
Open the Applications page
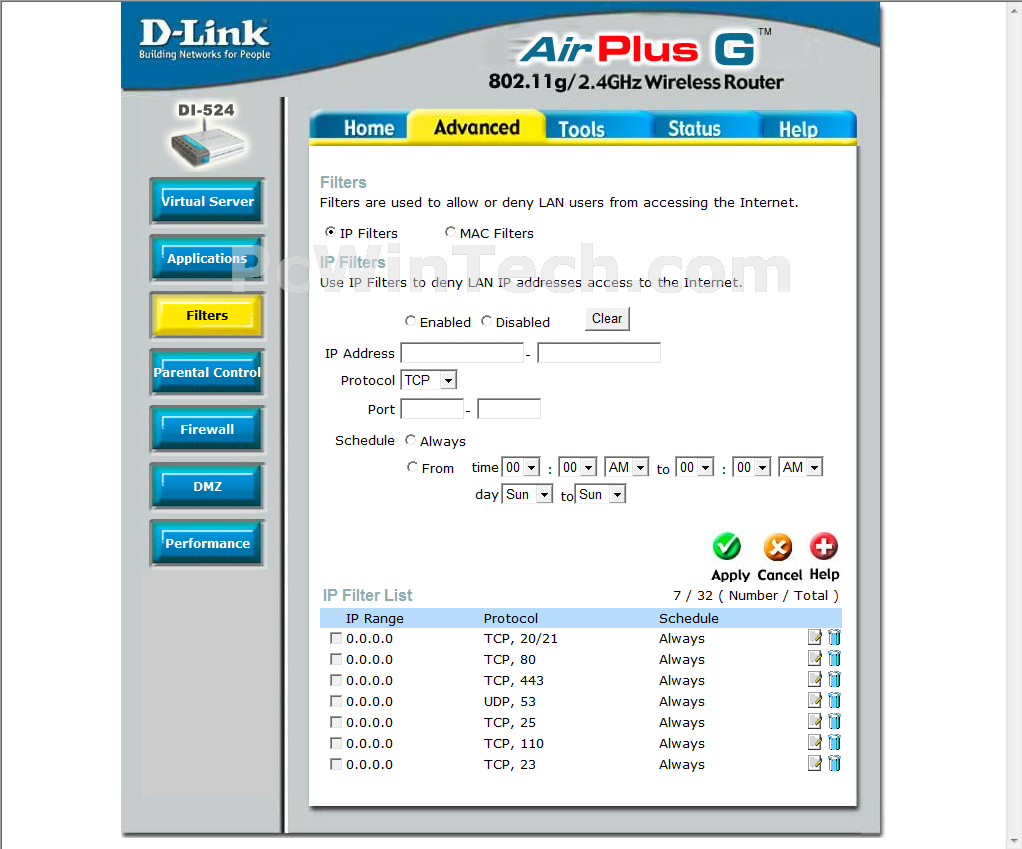click(x=207, y=258)
